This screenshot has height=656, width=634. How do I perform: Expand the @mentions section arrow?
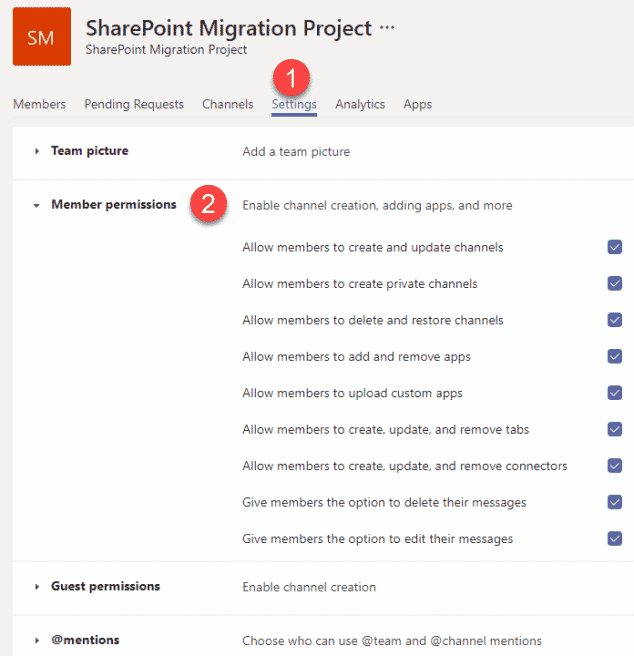[37, 640]
